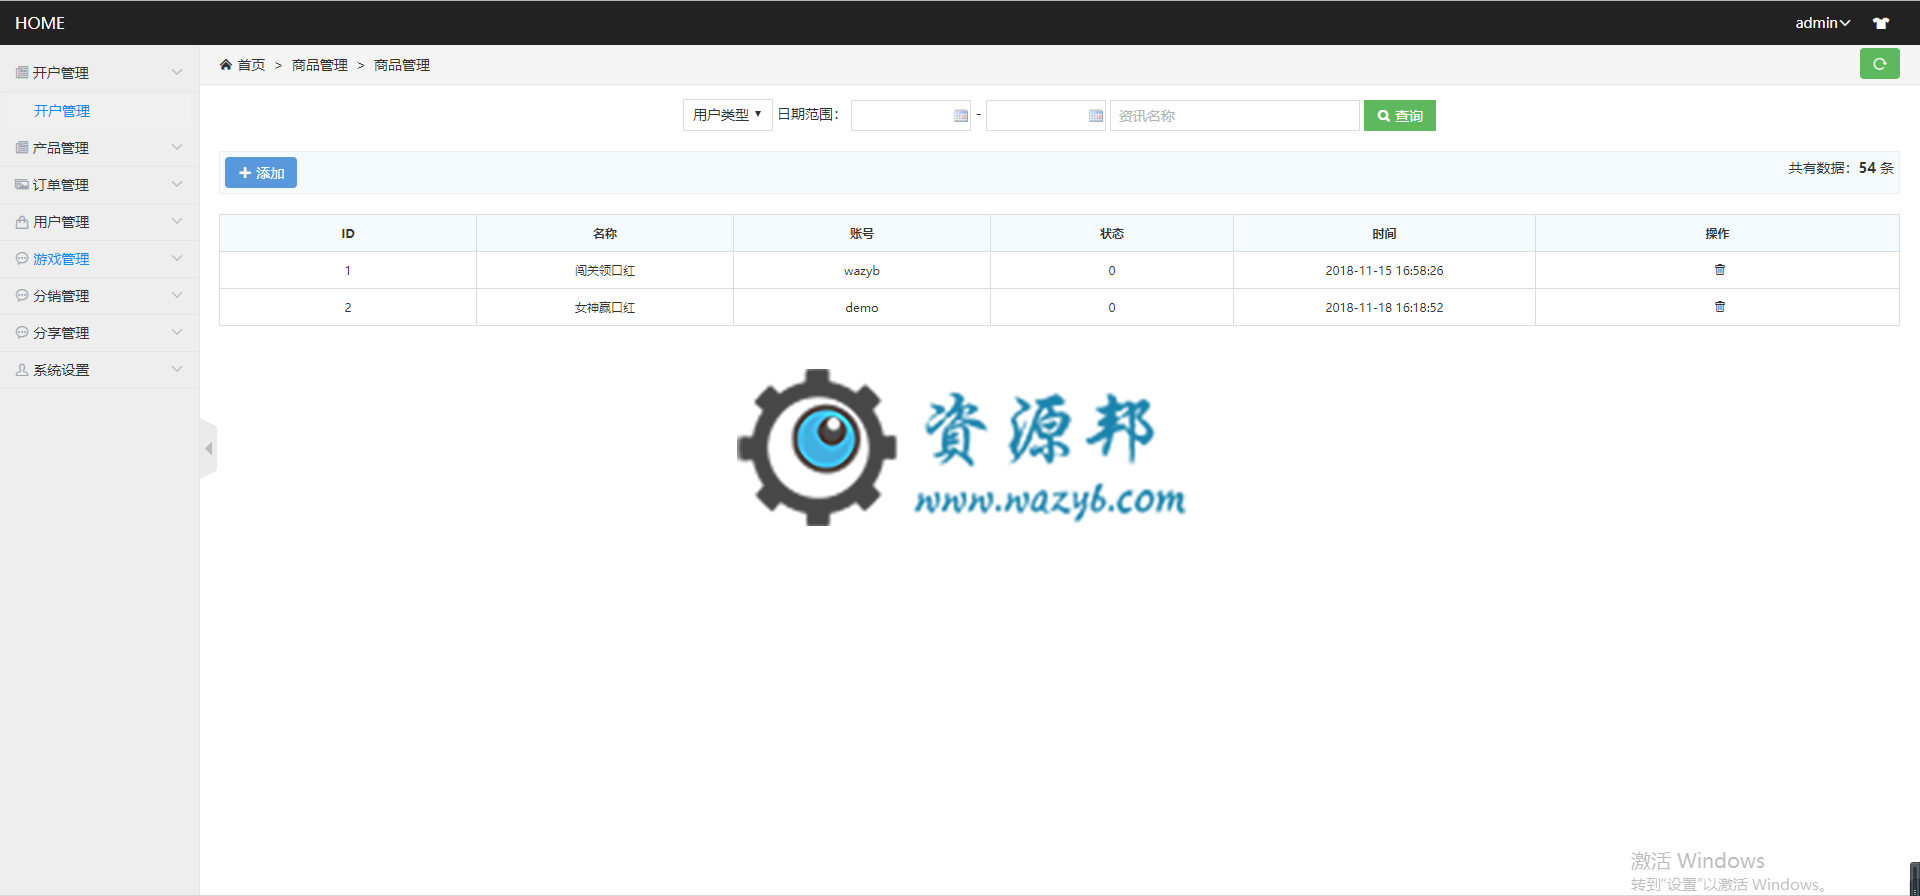Go to HOME in top bar

click(x=40, y=23)
